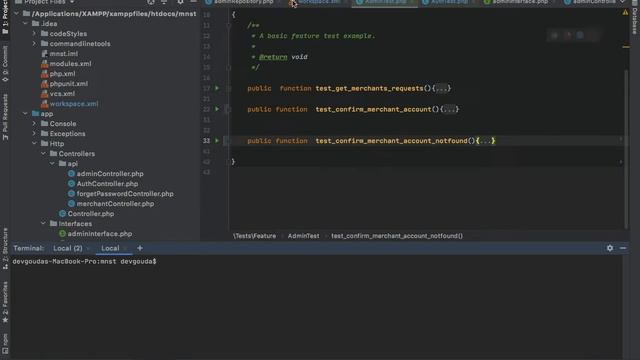The width and height of the screenshot is (640, 360).
Task: Run test_confirm_merchant_account via gutter arrow
Action: coord(217,109)
